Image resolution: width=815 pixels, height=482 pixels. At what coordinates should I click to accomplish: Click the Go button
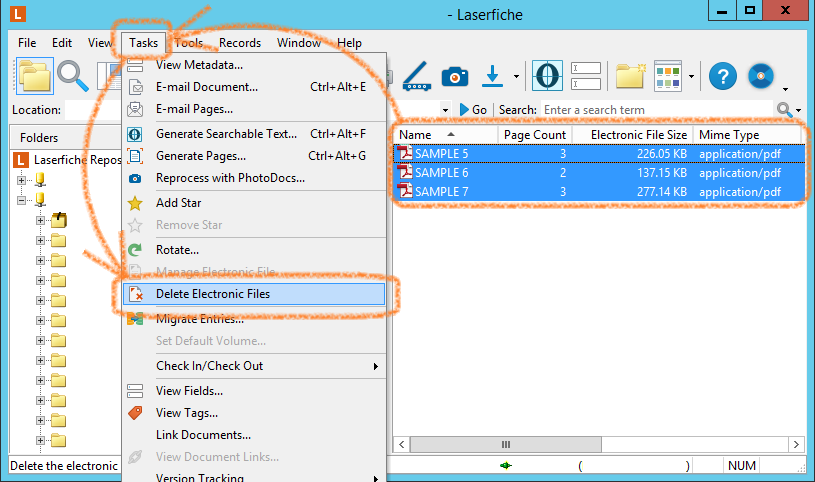click(473, 110)
